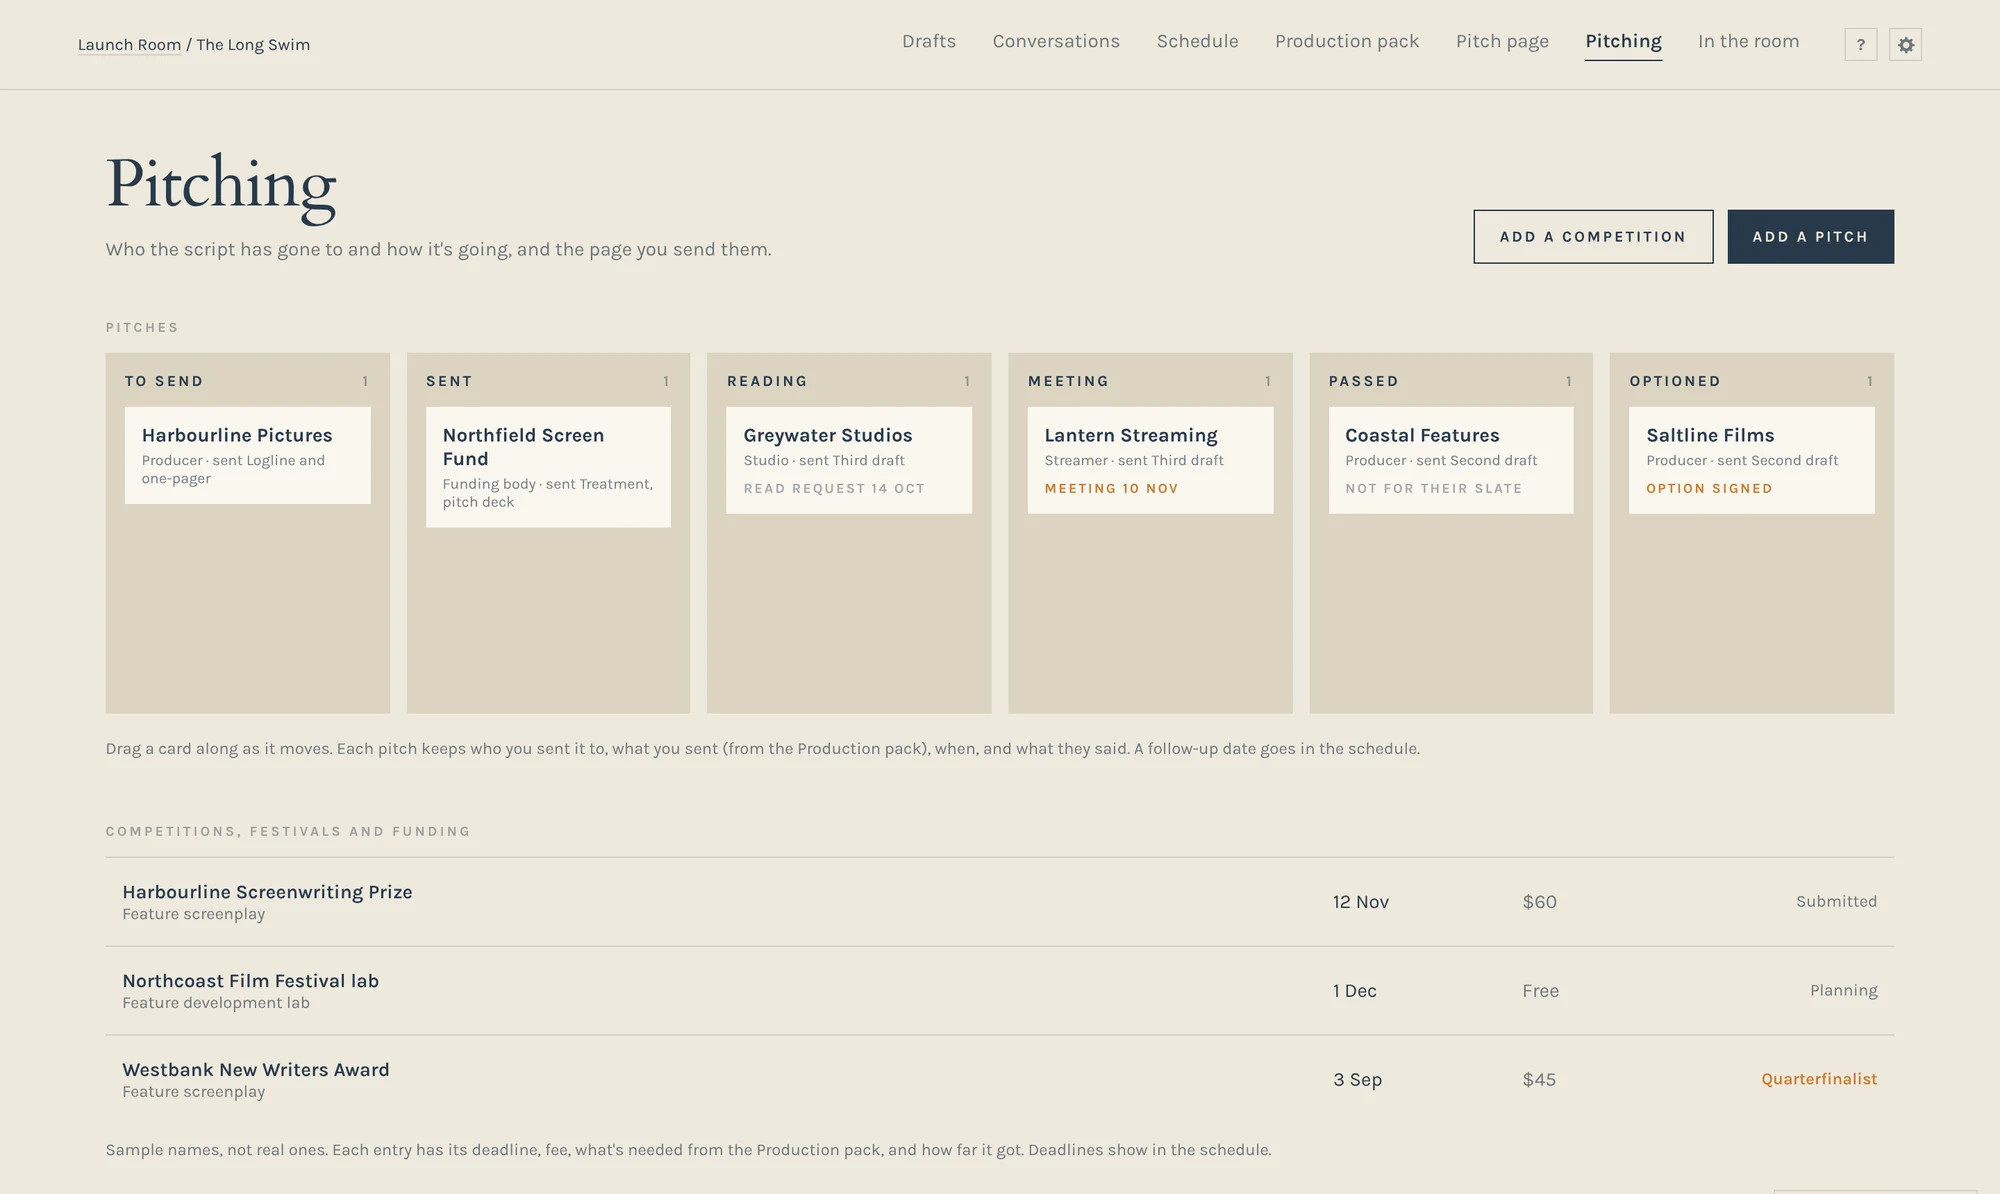Viewport: 2000px width, 1194px height.
Task: Switch to In the room tab
Action: point(1748,41)
